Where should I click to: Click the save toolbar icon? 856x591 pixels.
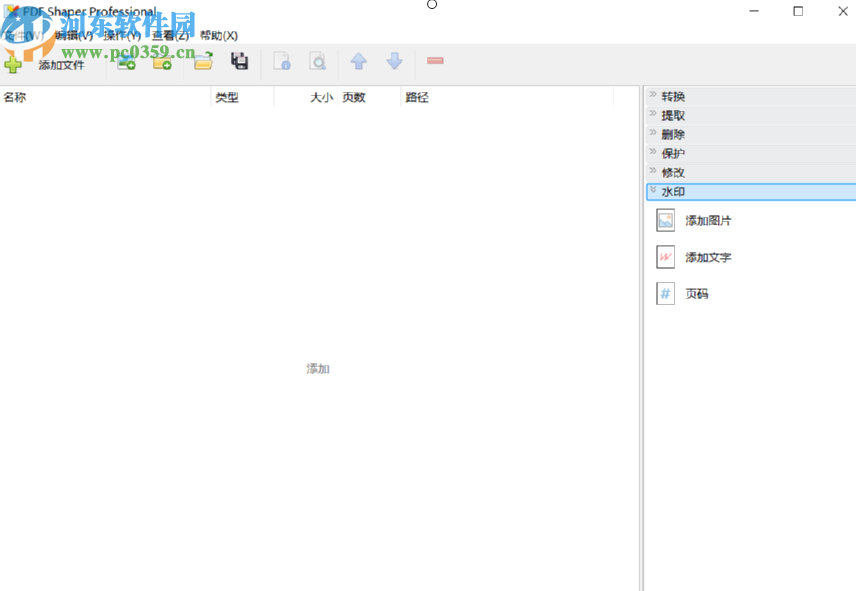tap(239, 61)
